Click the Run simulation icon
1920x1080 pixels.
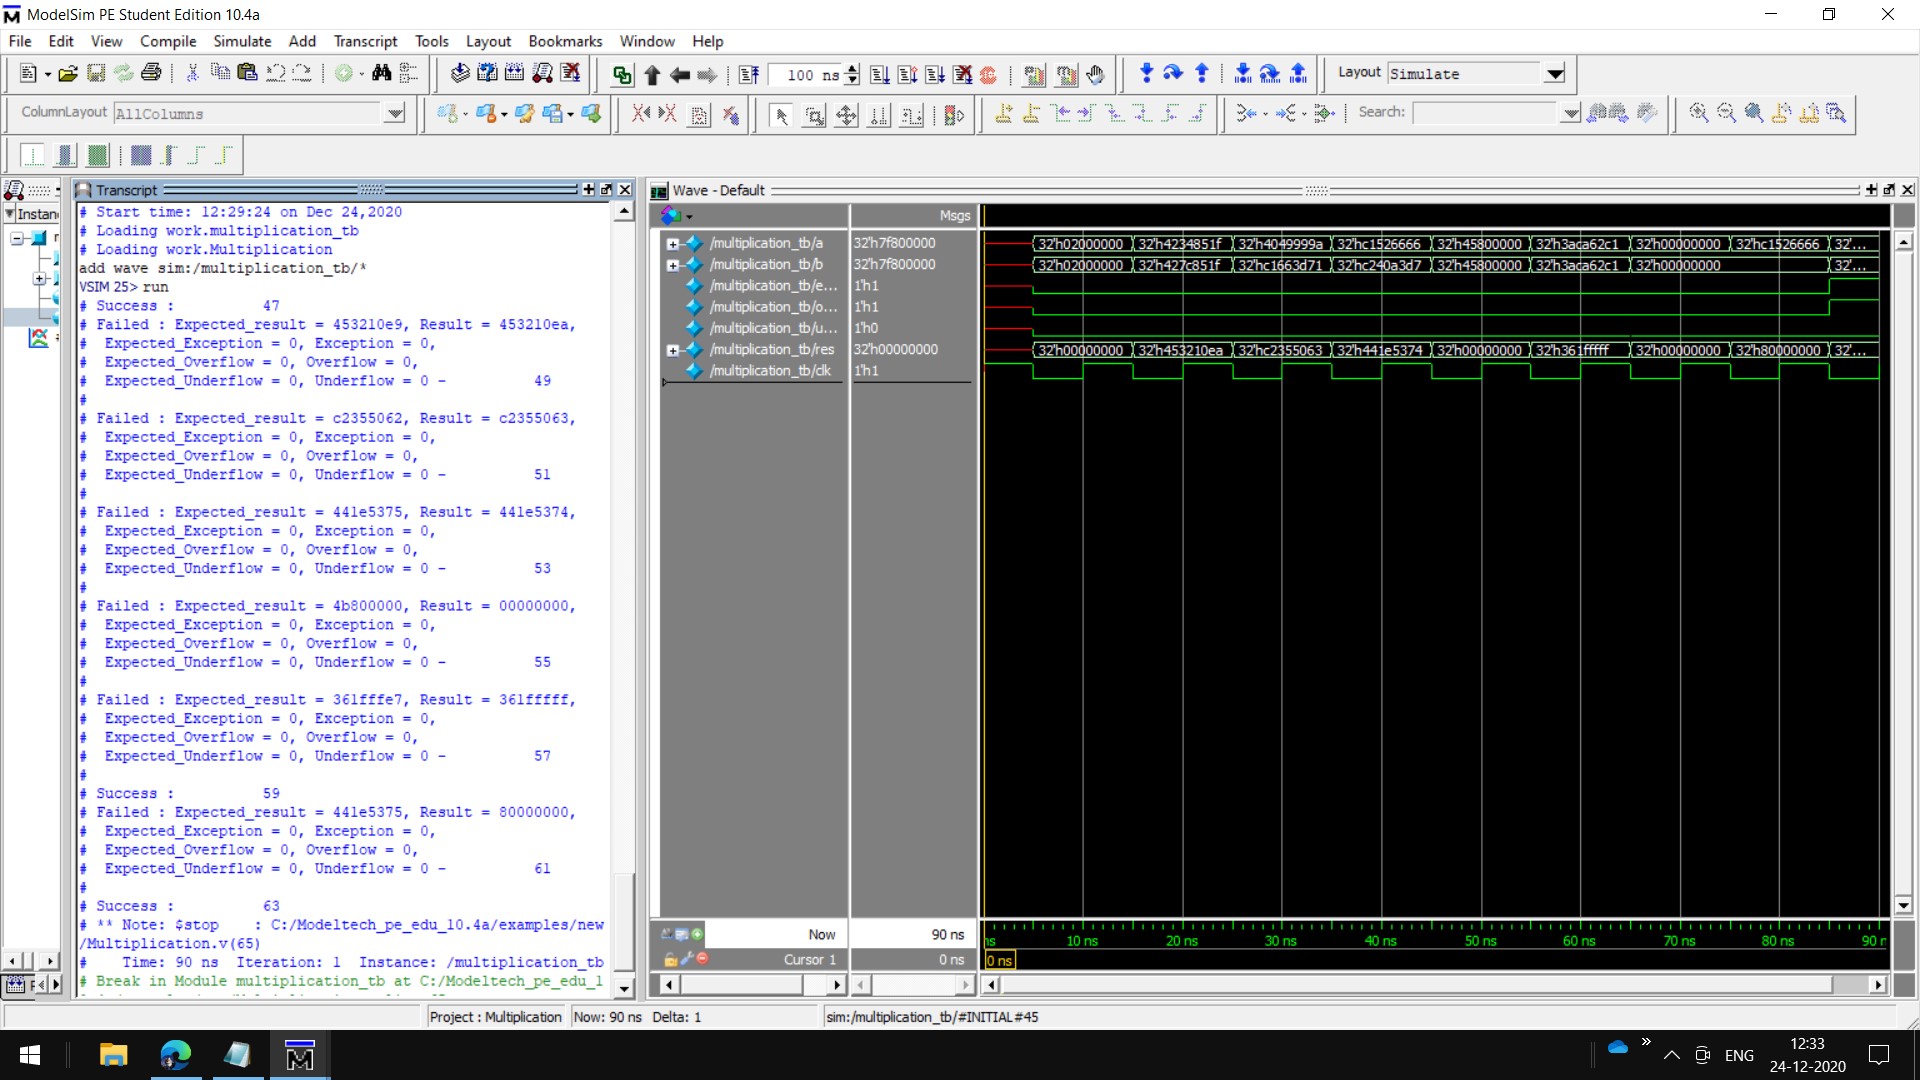pyautogui.click(x=880, y=75)
